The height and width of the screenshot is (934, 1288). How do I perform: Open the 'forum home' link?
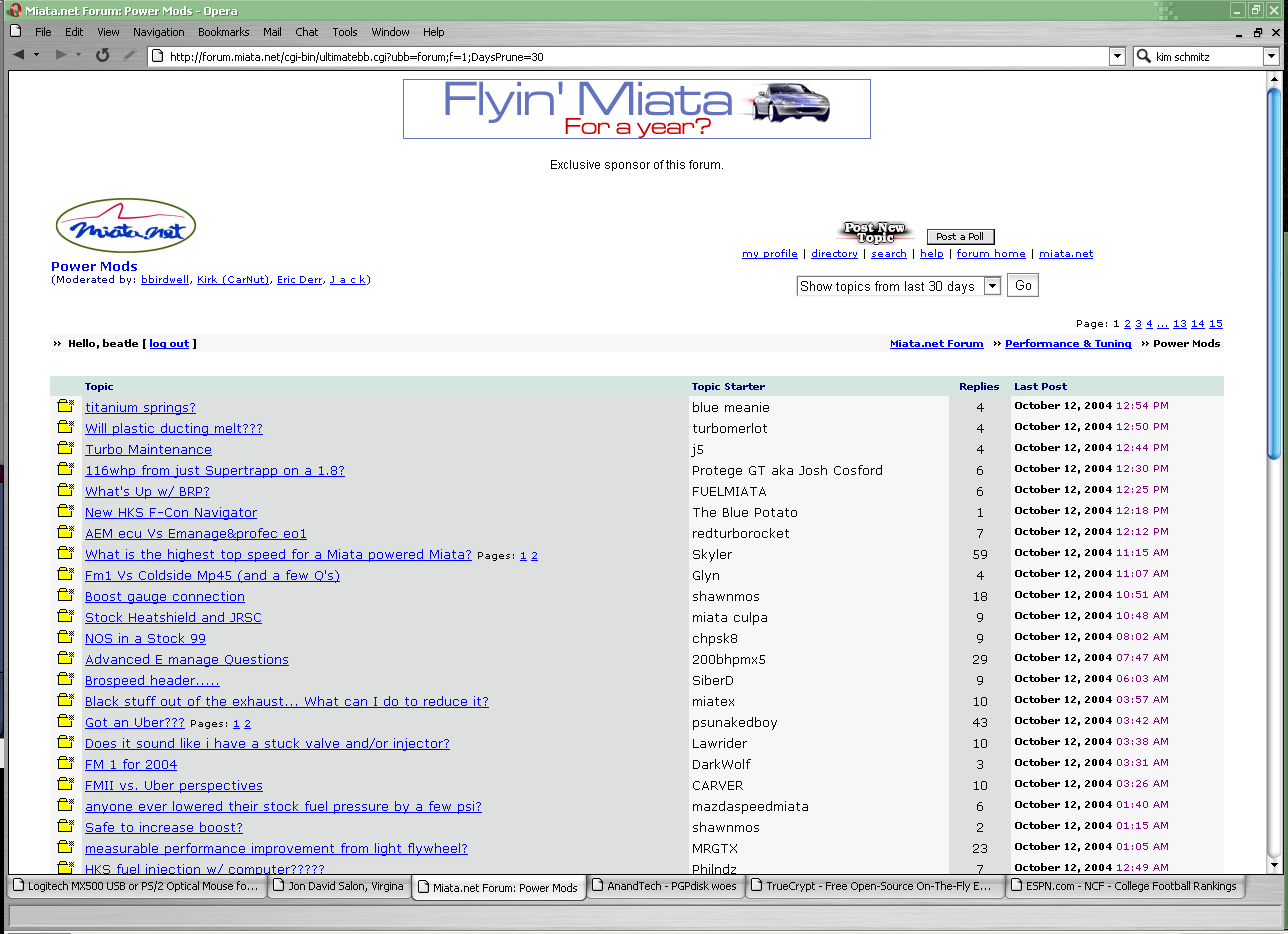point(990,254)
